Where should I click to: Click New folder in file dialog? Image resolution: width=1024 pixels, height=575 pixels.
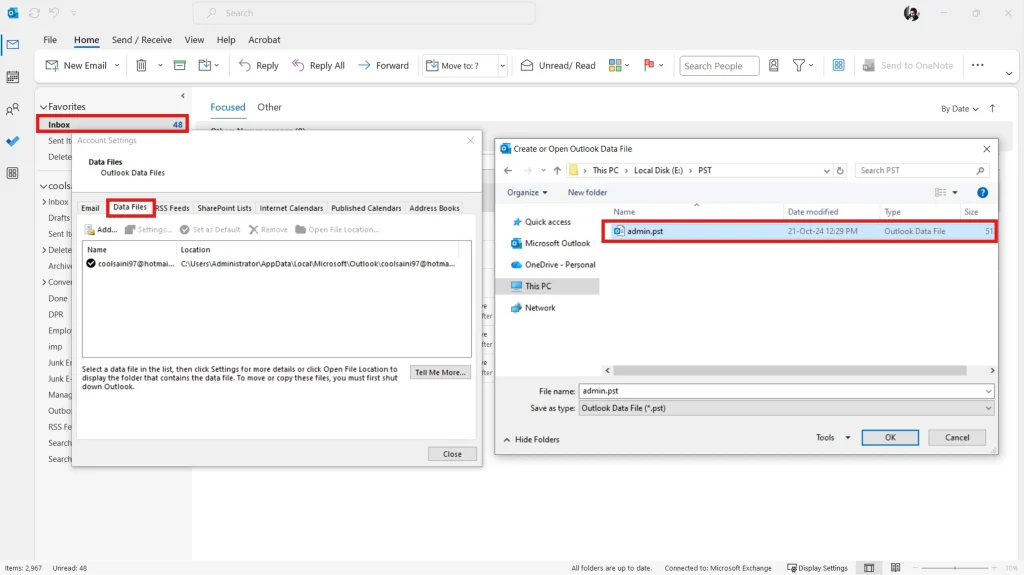[587, 193]
